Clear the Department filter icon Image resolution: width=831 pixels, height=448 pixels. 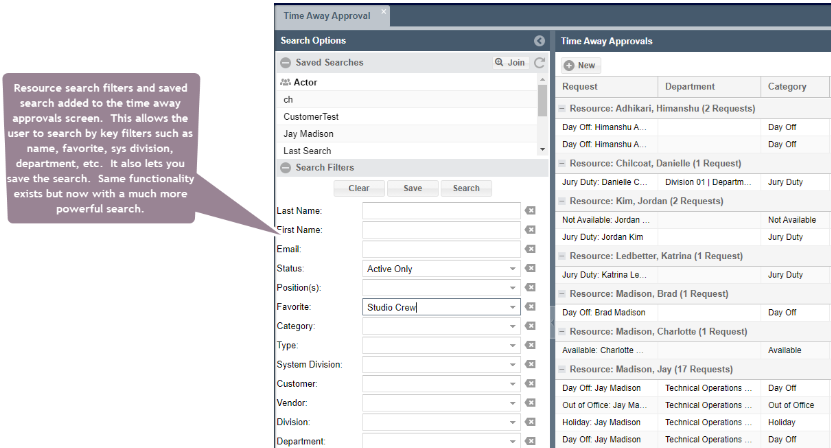tap(530, 441)
